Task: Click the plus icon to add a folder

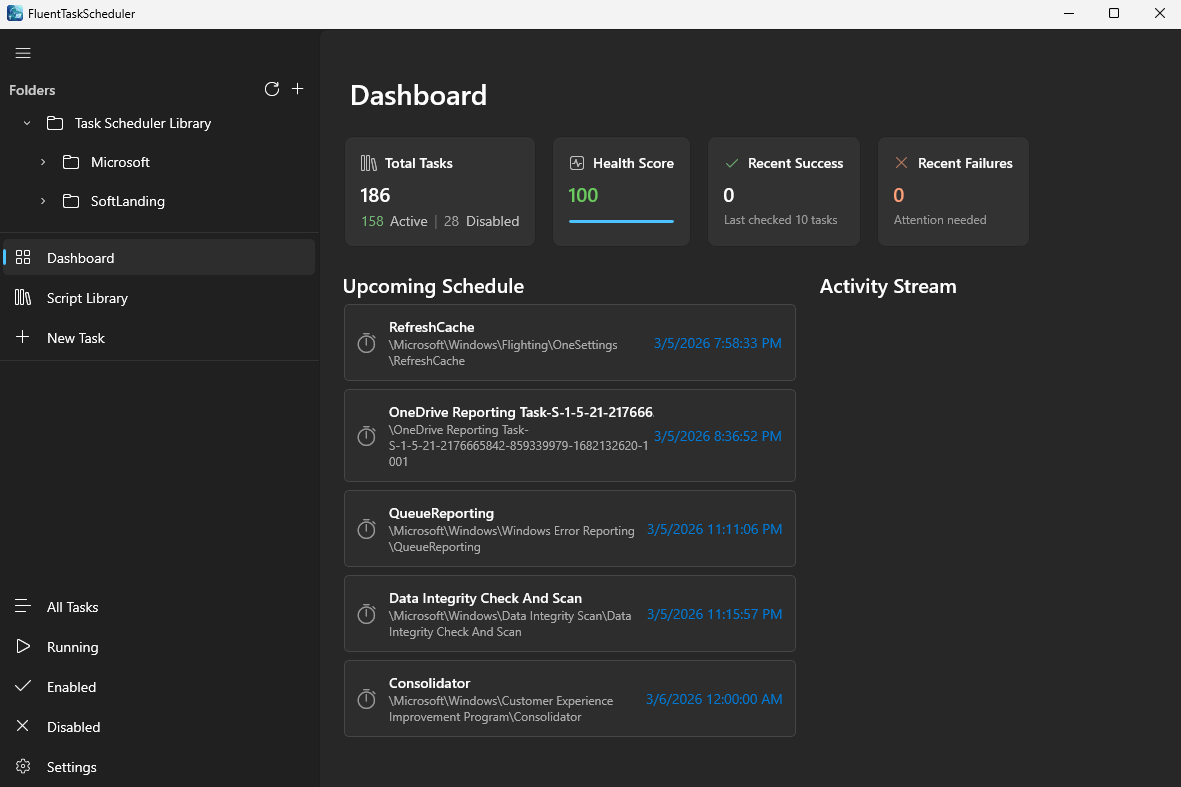Action: pos(297,89)
